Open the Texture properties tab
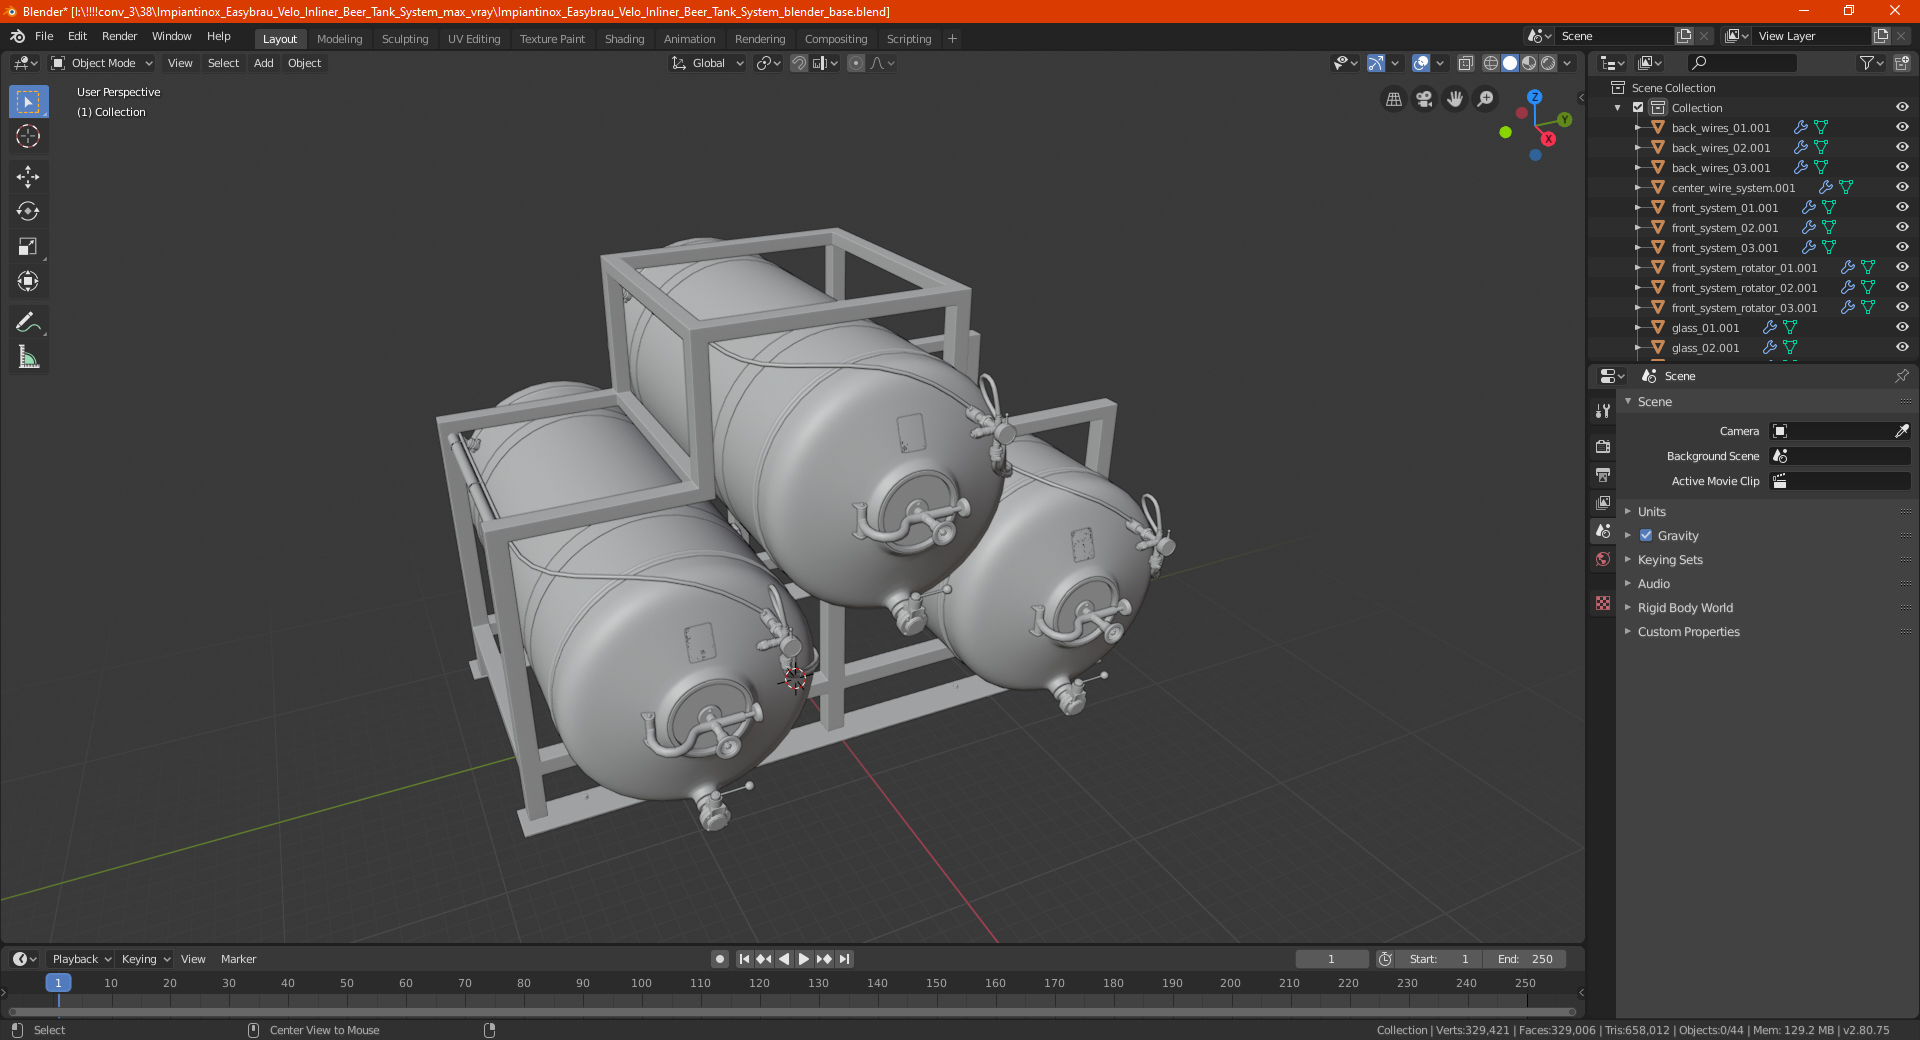 tap(1603, 603)
